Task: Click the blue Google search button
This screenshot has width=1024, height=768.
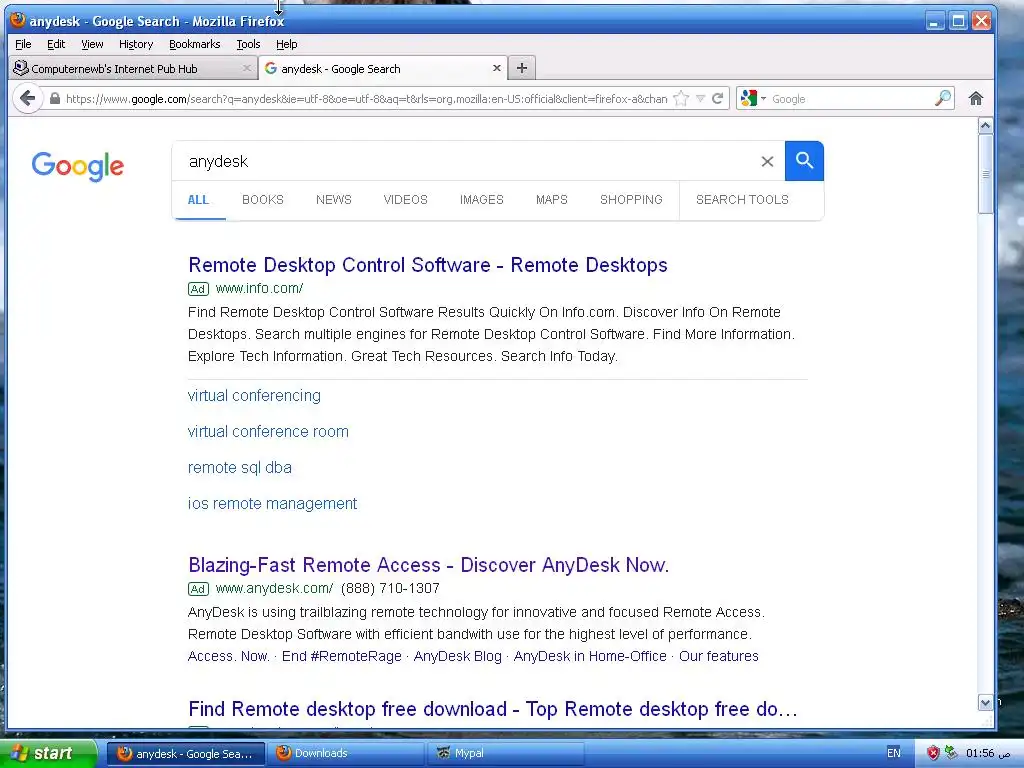Action: [x=804, y=161]
